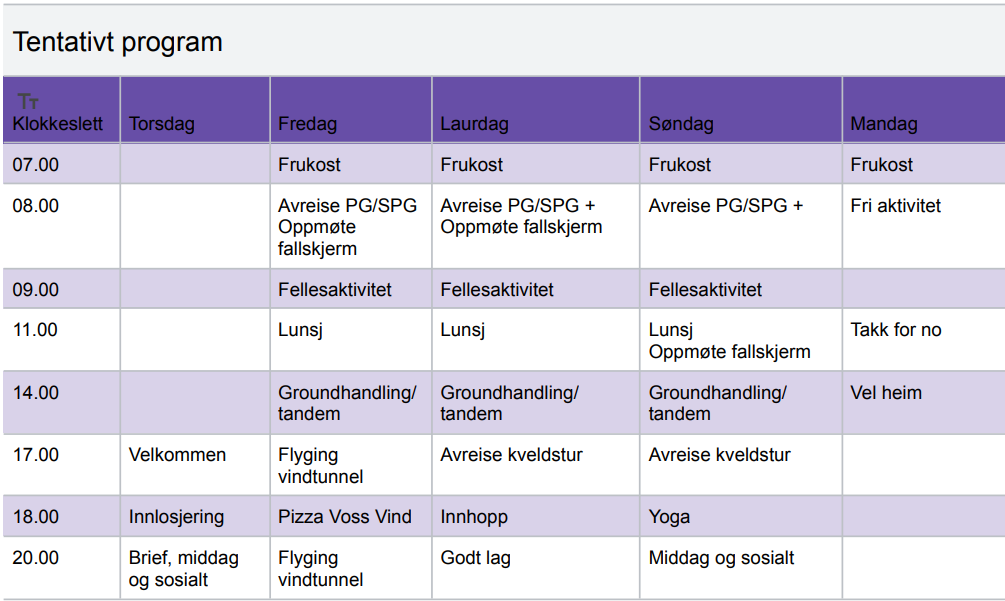Select the Yoga cell under Søndag
The height and width of the screenshot is (601, 1005).
pyautogui.click(x=669, y=517)
